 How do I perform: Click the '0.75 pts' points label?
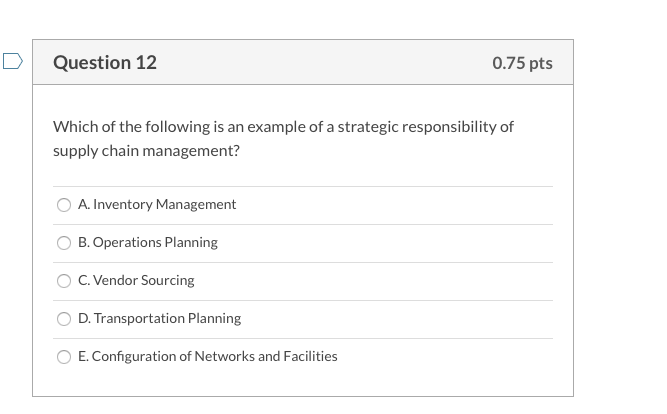pos(522,63)
